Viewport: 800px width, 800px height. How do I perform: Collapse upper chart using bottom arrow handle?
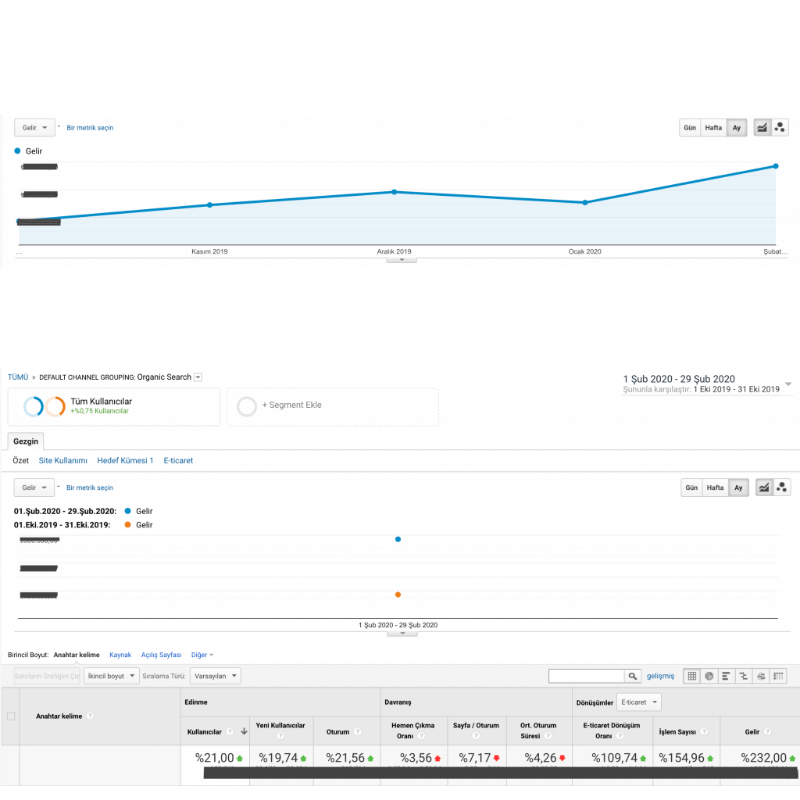(402, 260)
